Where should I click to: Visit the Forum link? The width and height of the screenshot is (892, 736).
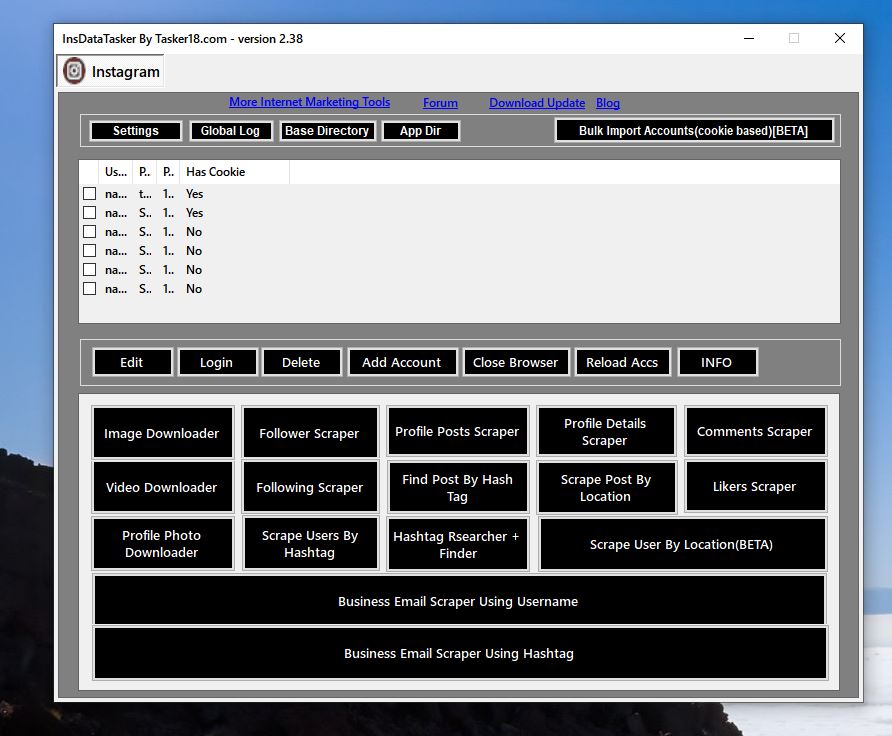[440, 103]
